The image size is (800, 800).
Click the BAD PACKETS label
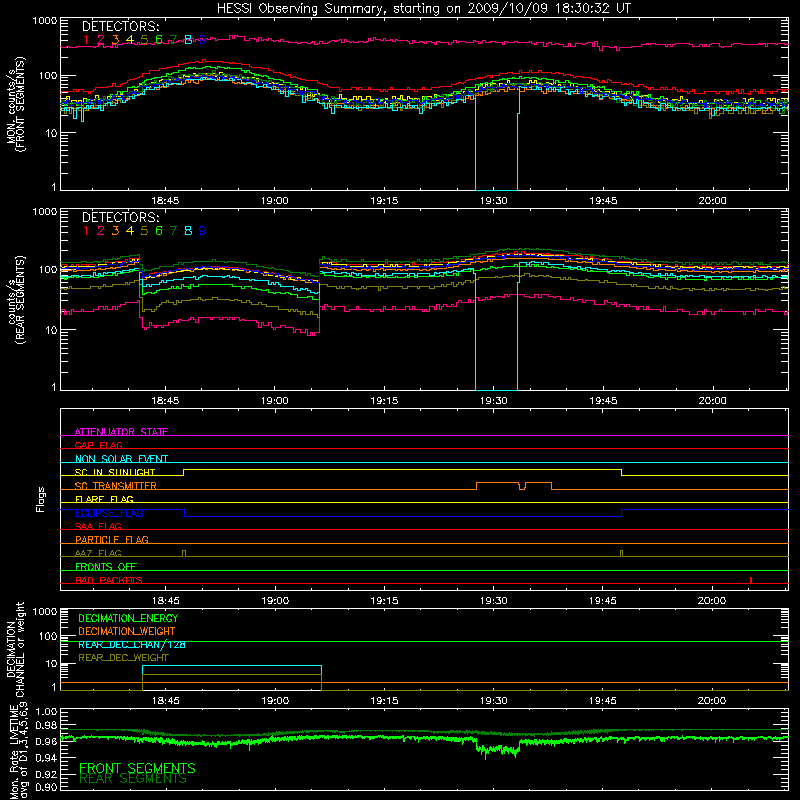(109, 580)
